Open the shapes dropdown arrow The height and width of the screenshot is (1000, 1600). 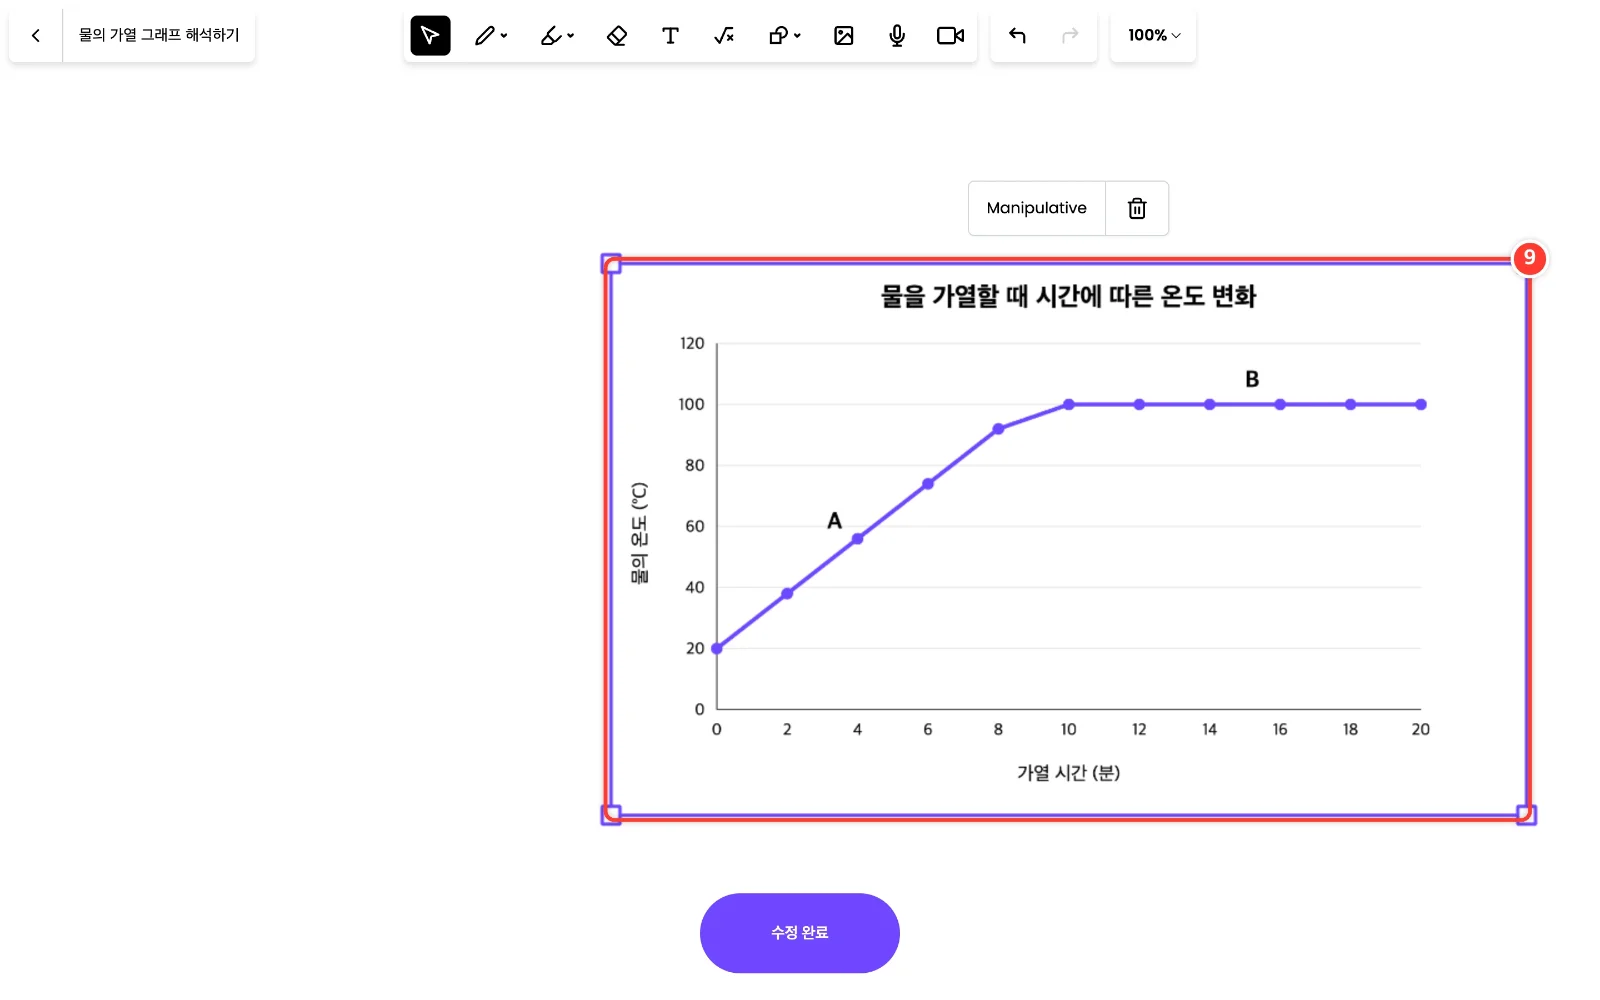[798, 36]
